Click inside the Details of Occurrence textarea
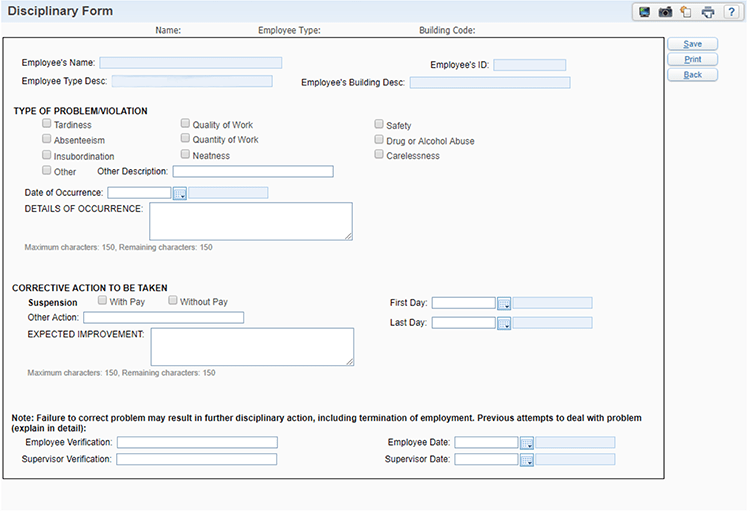Image resolution: width=750 pixels, height=511 pixels. [x=251, y=221]
